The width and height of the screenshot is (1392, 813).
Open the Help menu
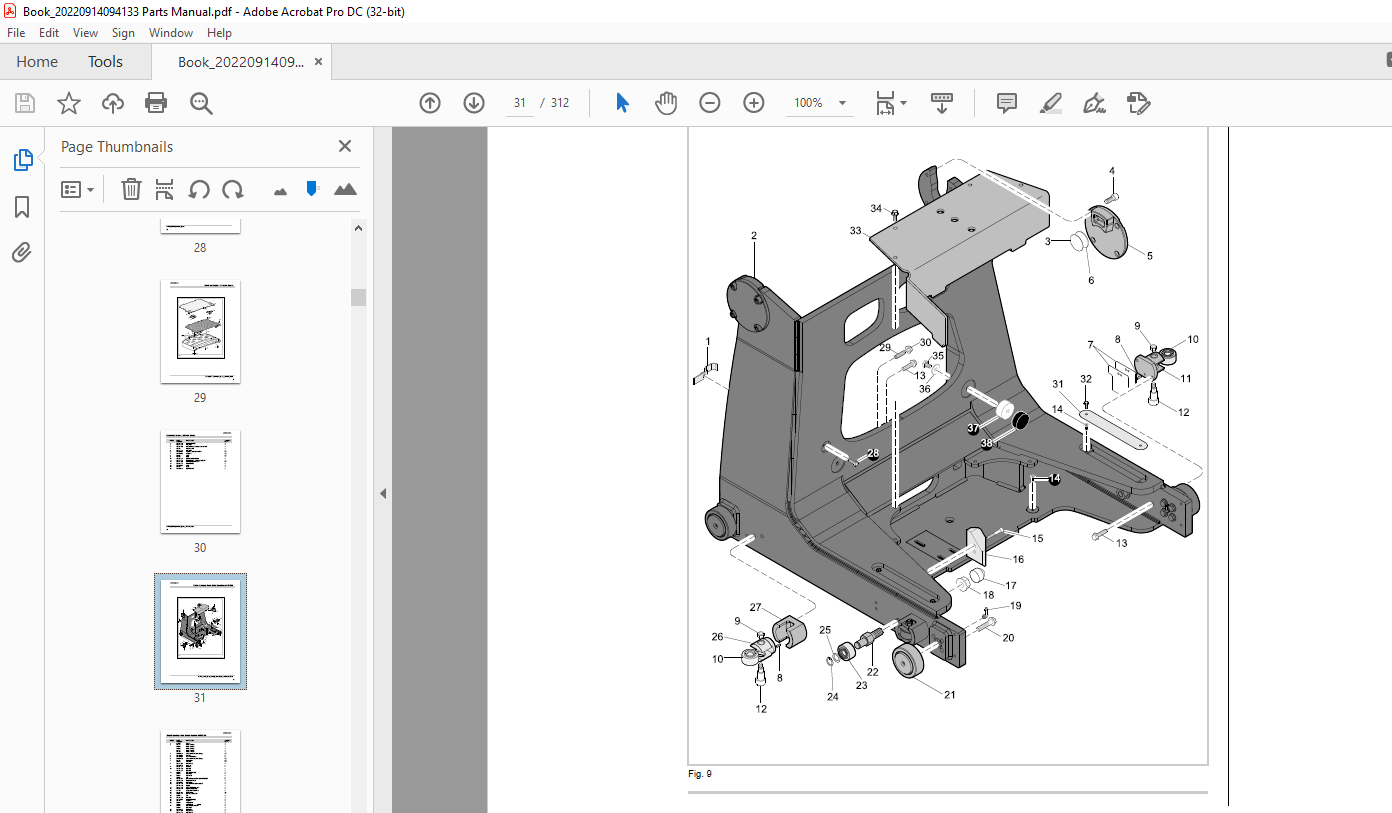[219, 33]
